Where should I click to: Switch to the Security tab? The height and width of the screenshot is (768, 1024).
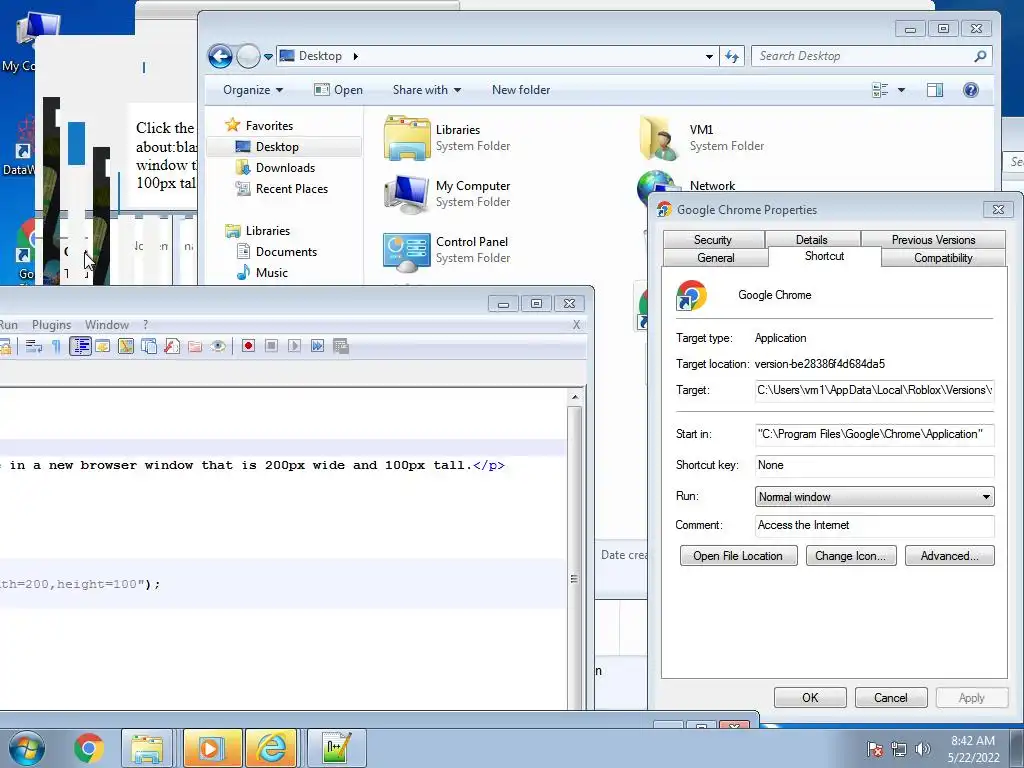[x=712, y=240]
